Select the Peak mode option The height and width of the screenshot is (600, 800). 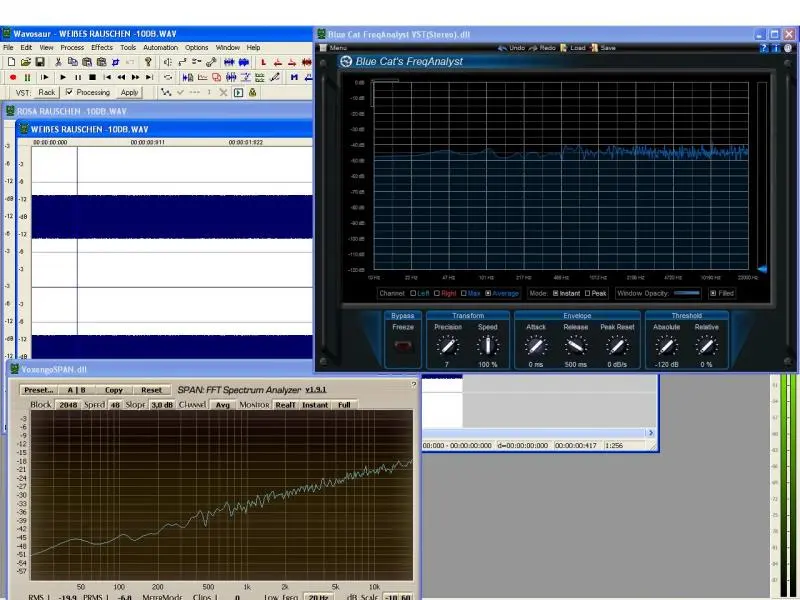pos(588,294)
